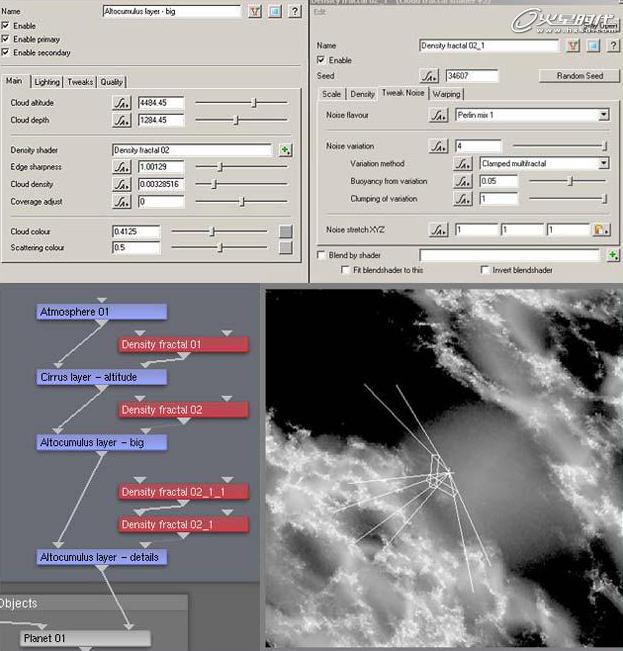Open help for Density fractal 02_1 panel
The image size is (623, 651).
click(613, 46)
